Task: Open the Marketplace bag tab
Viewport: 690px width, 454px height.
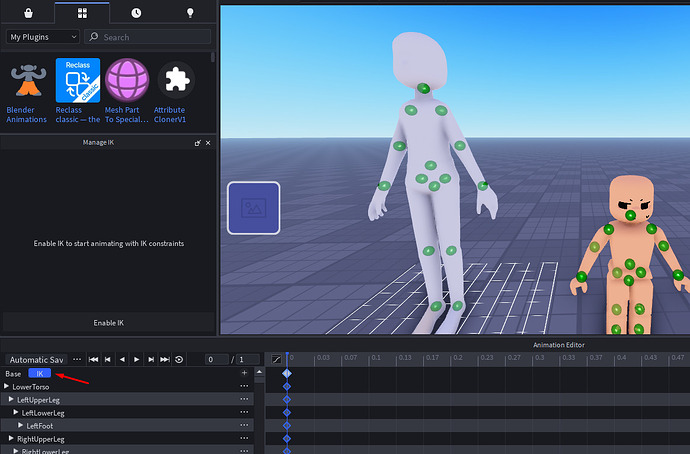Action: (x=27, y=12)
